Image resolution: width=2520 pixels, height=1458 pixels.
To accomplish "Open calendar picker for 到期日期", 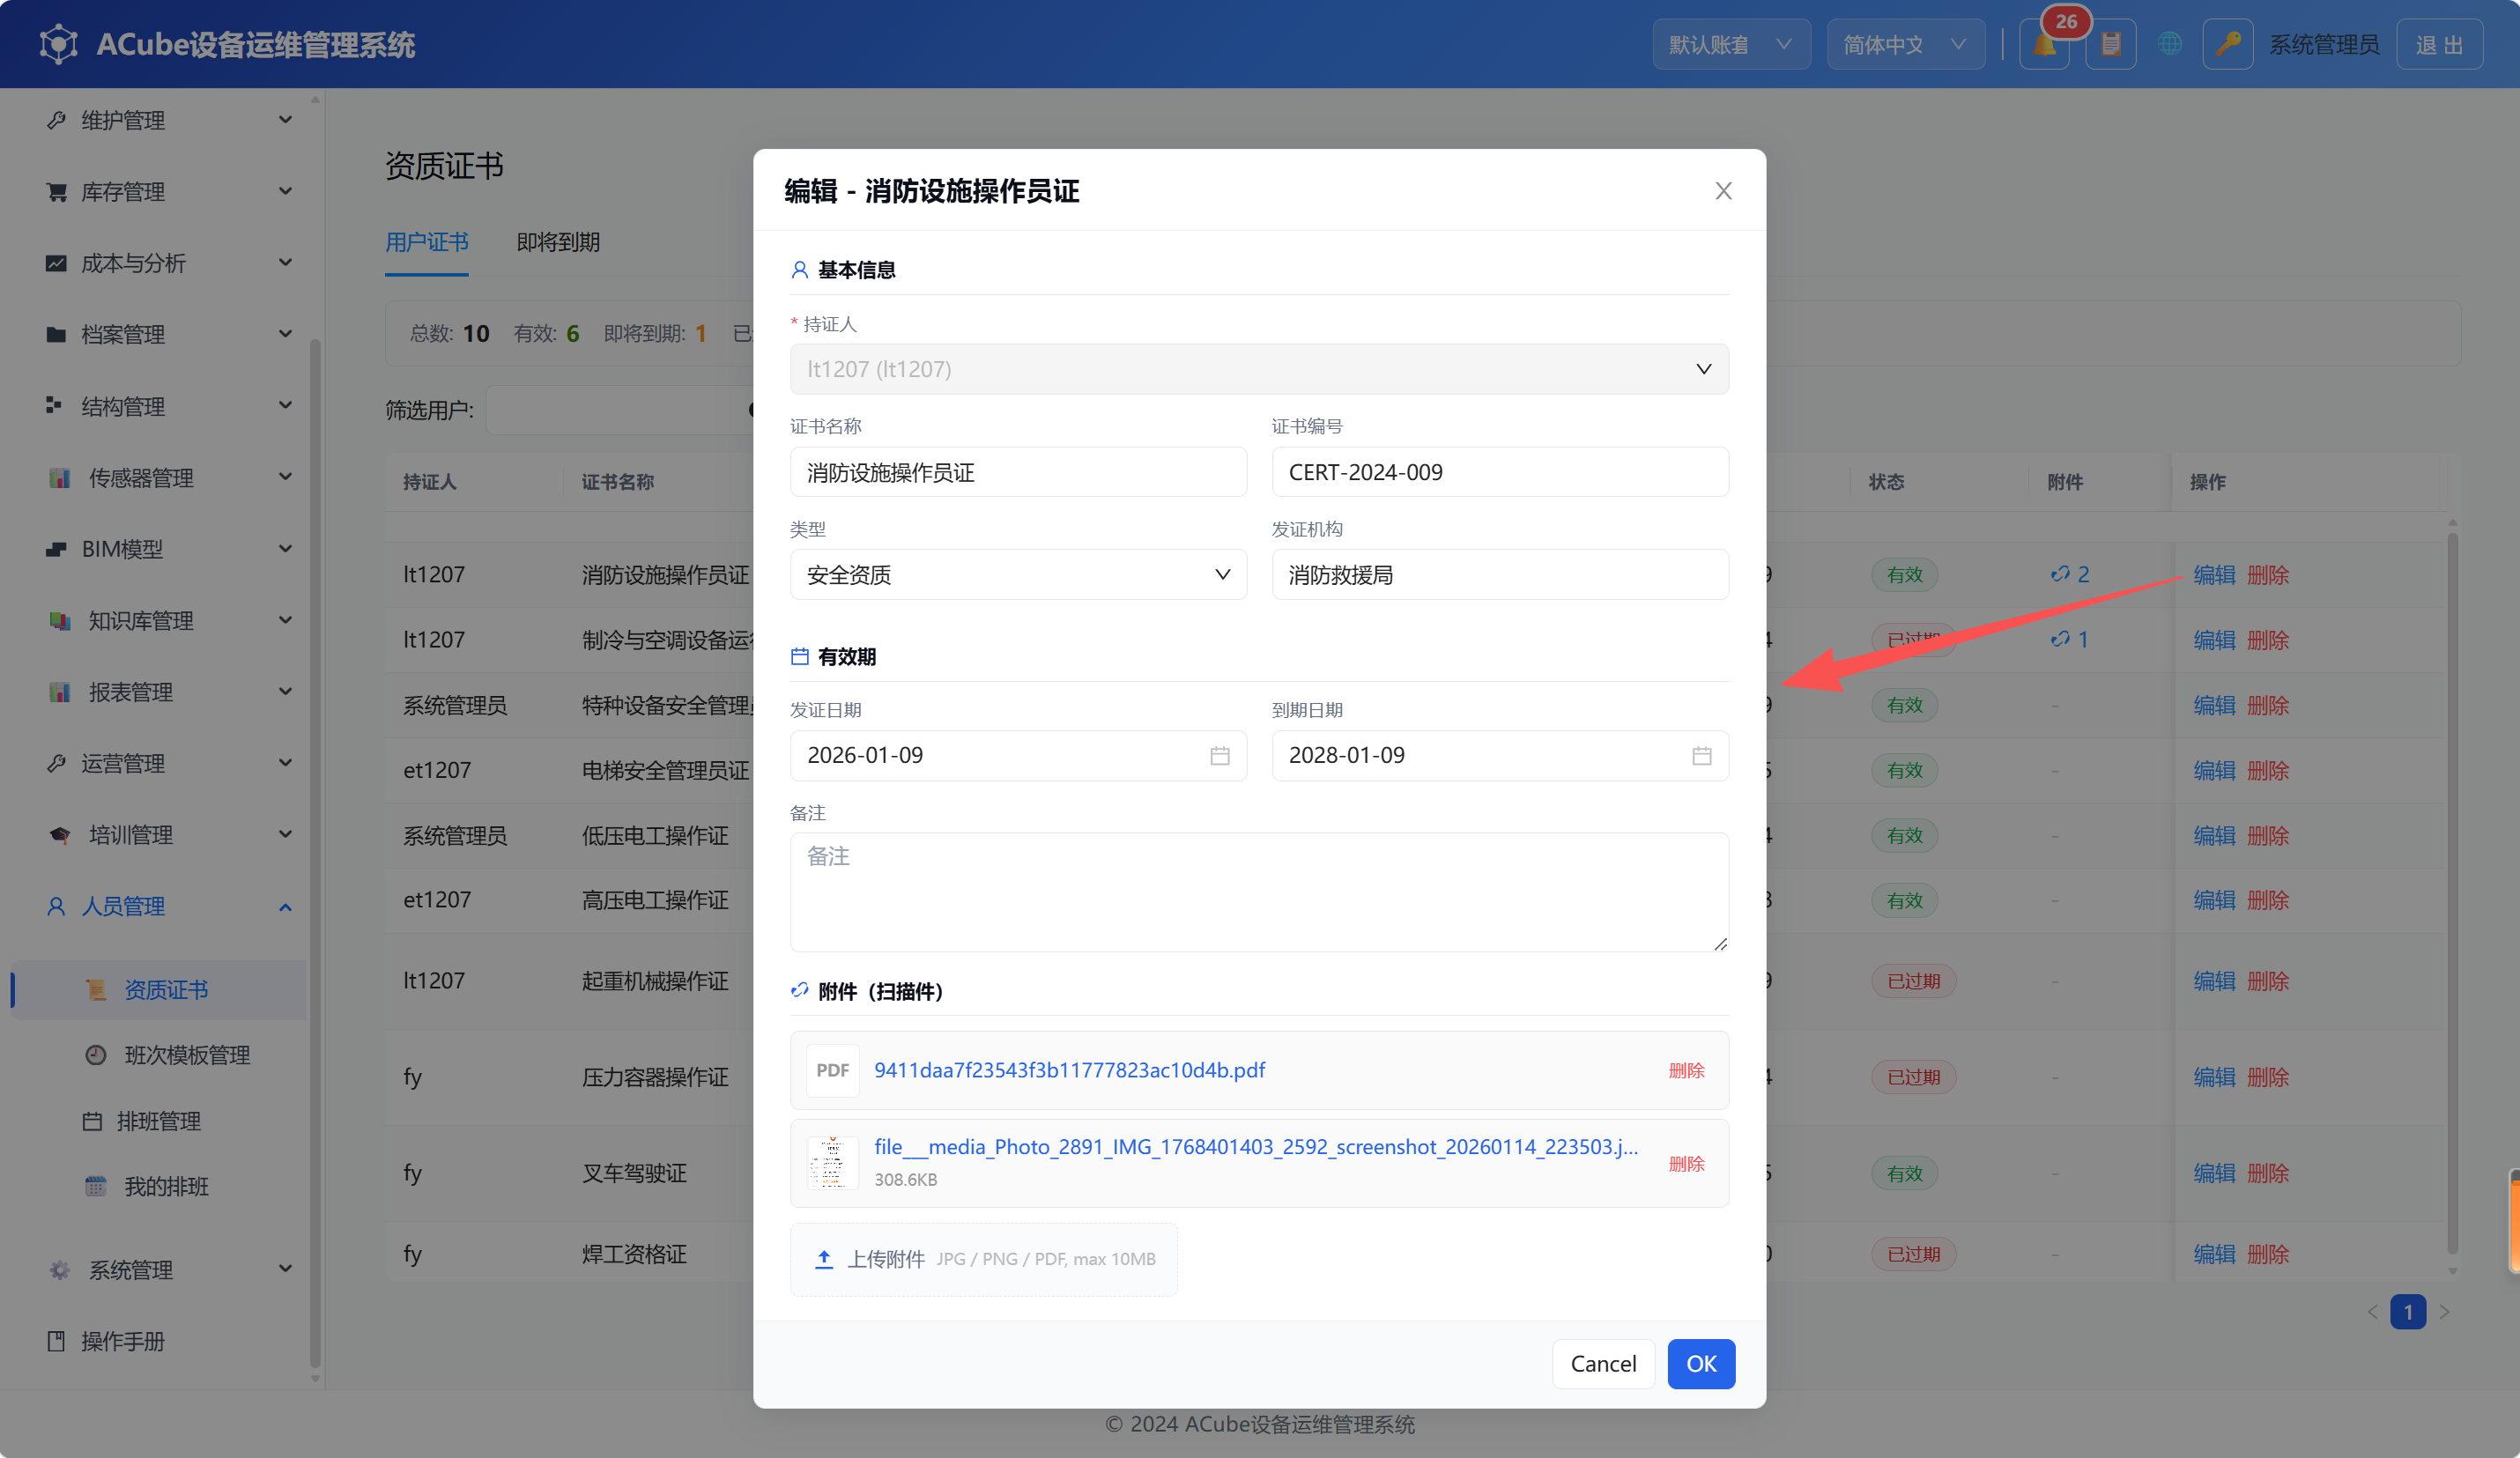I will pyautogui.click(x=1702, y=756).
